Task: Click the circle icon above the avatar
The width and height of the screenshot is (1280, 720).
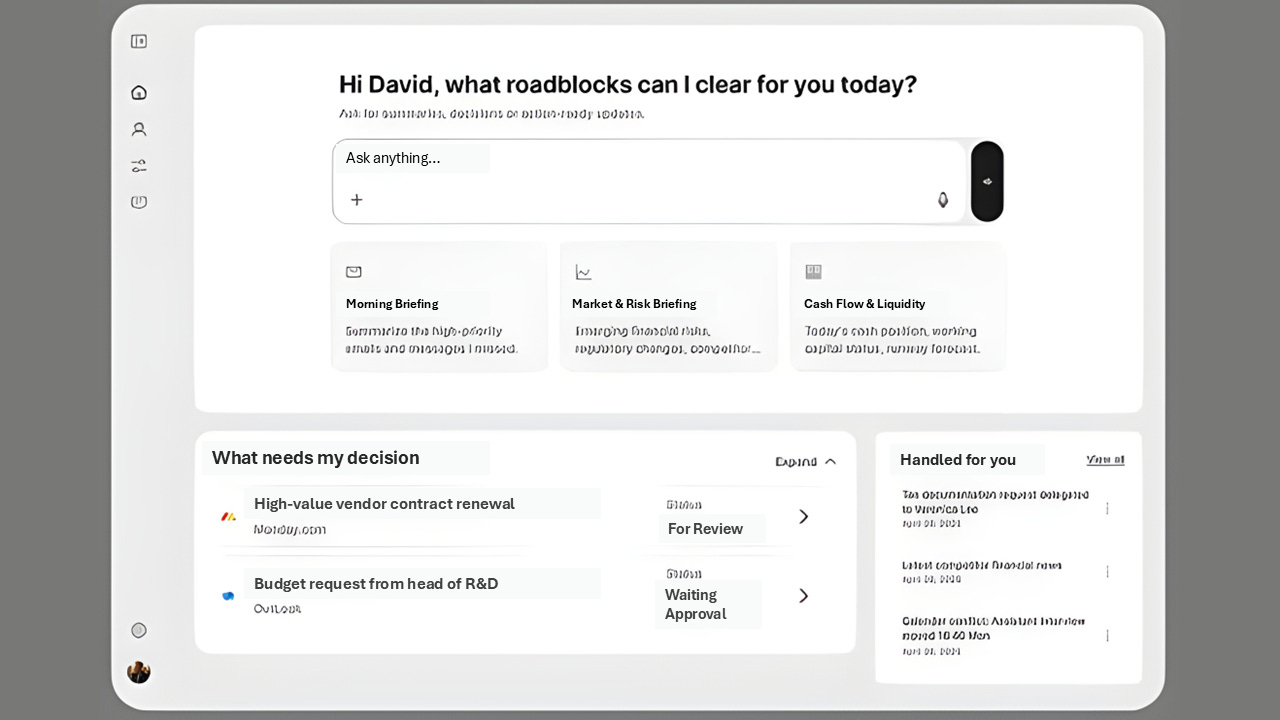Action: 139,630
